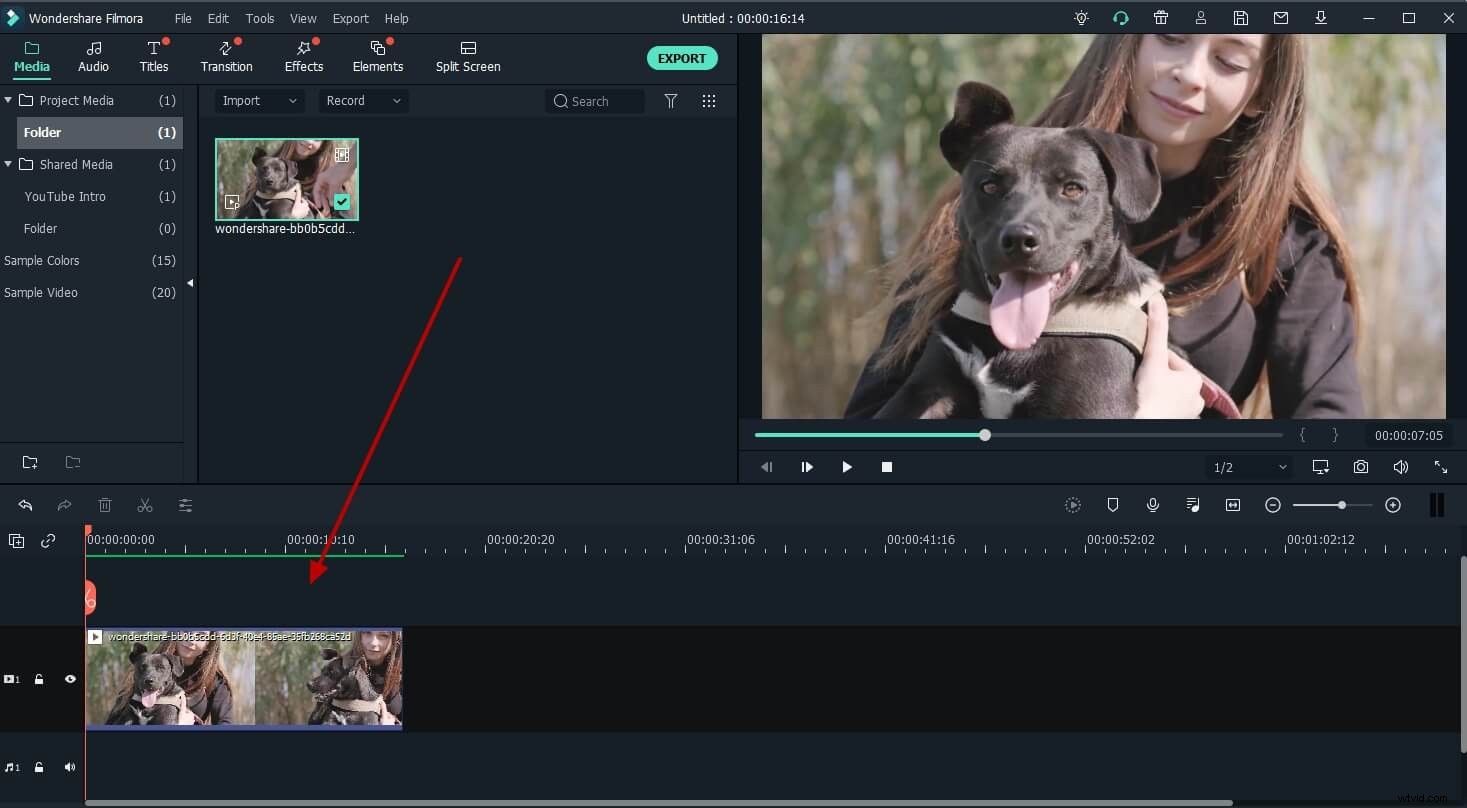Lock video track 1
1467x808 pixels.
(39, 679)
